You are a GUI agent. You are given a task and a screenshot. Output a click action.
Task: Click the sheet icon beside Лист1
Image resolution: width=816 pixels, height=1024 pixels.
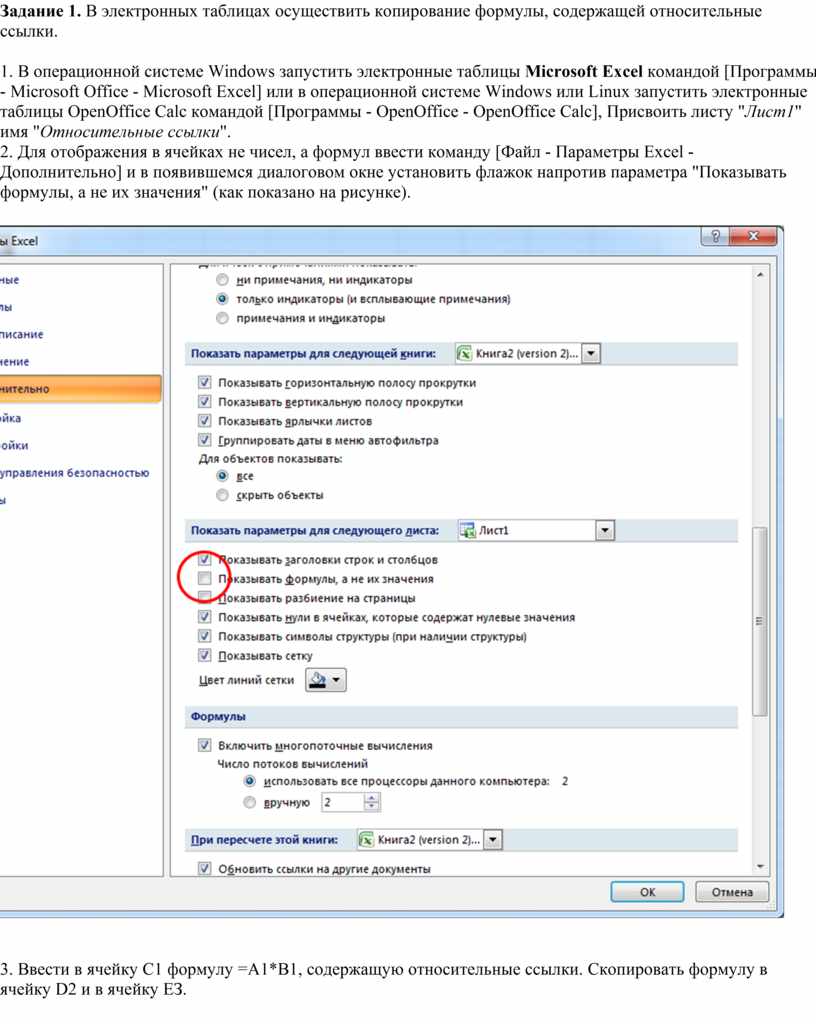coord(467,530)
